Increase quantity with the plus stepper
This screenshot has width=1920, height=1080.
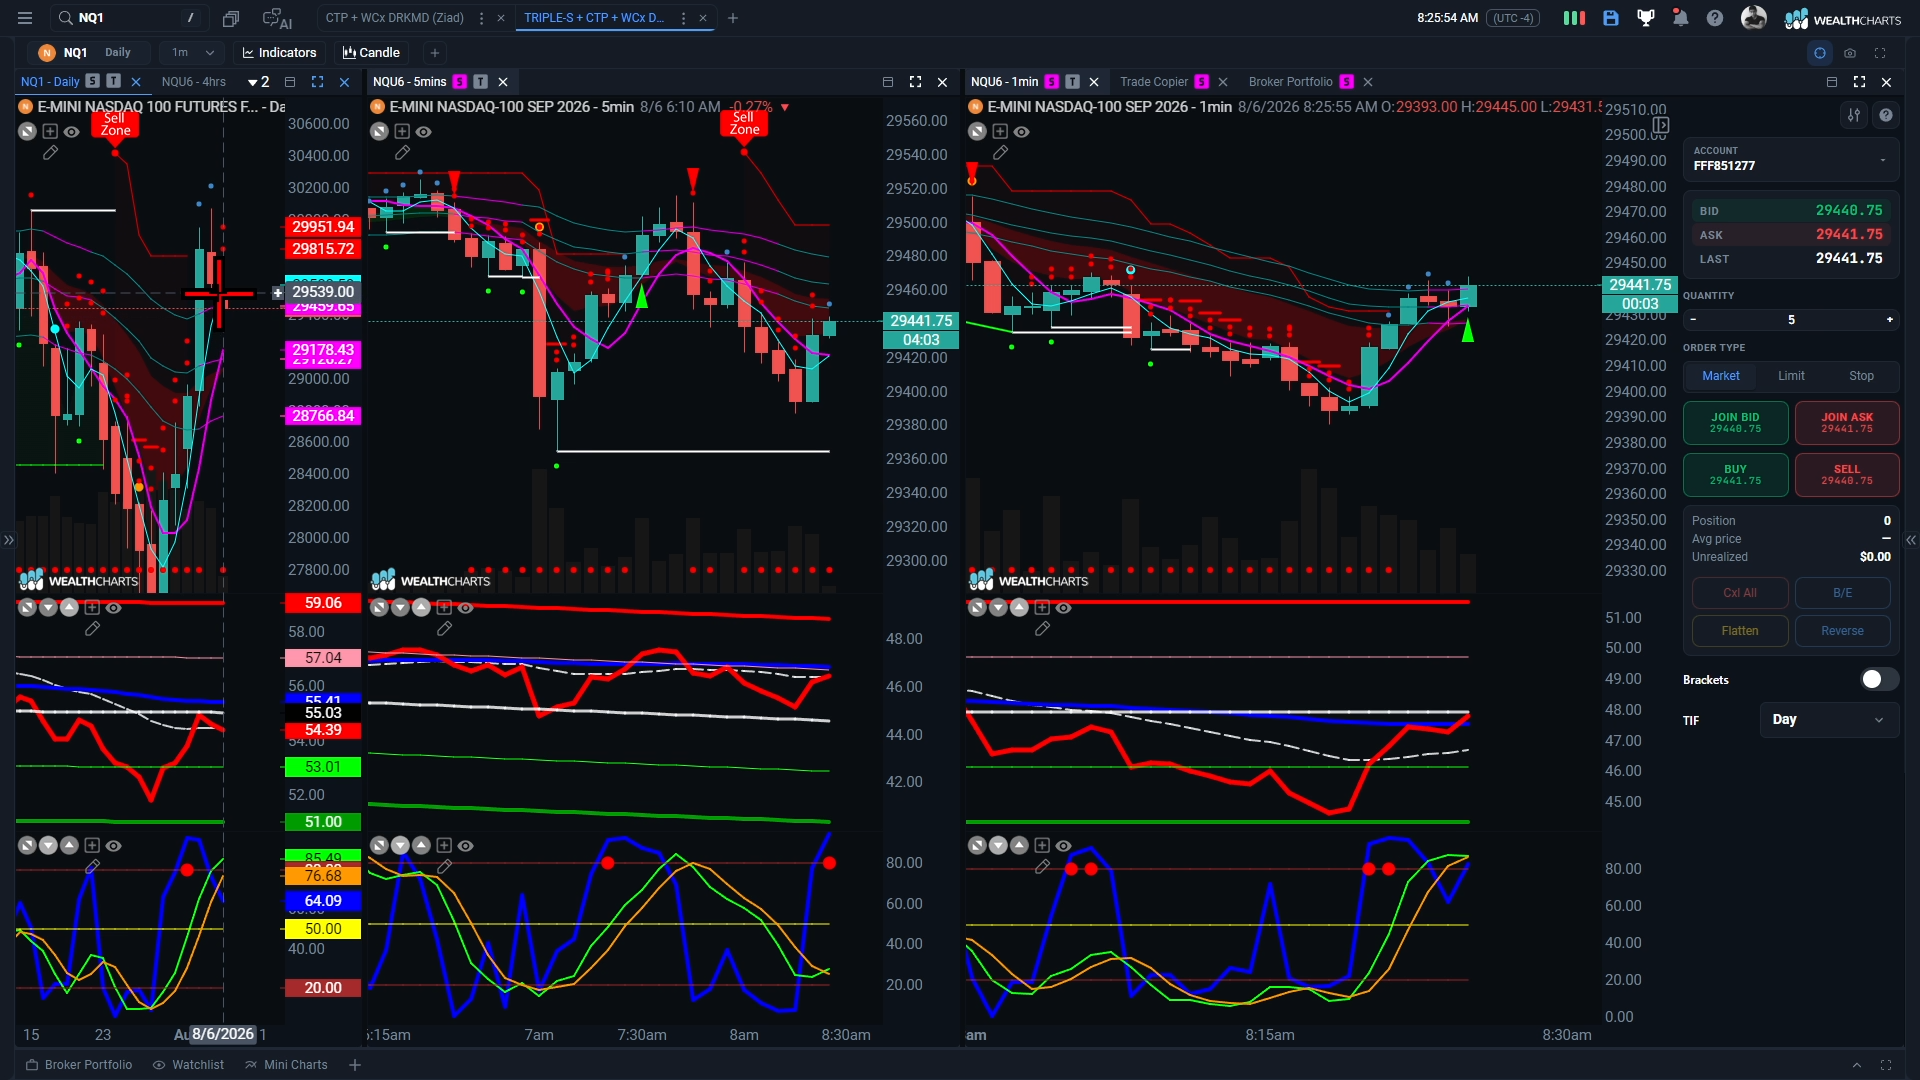pyautogui.click(x=1889, y=320)
